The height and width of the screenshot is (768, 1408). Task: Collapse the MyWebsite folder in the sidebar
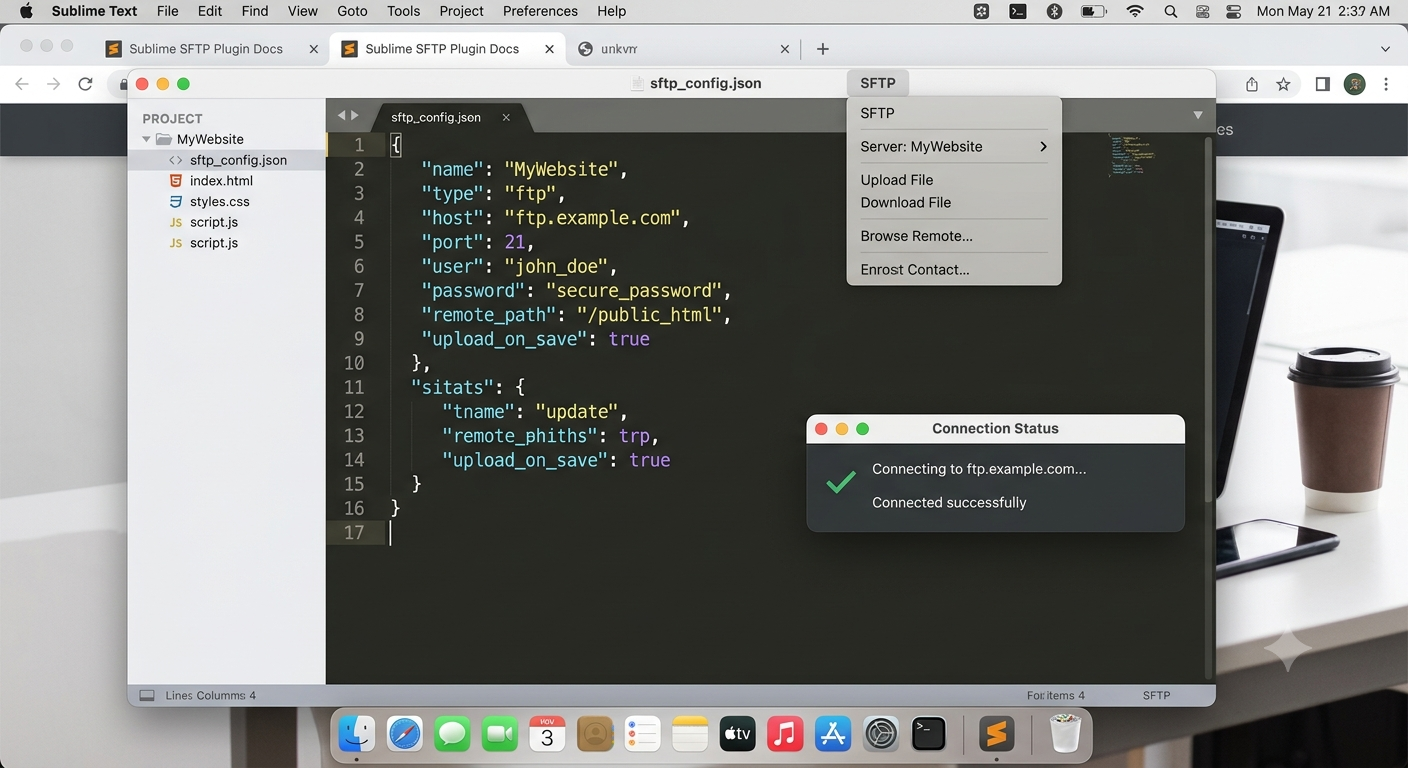(147, 139)
